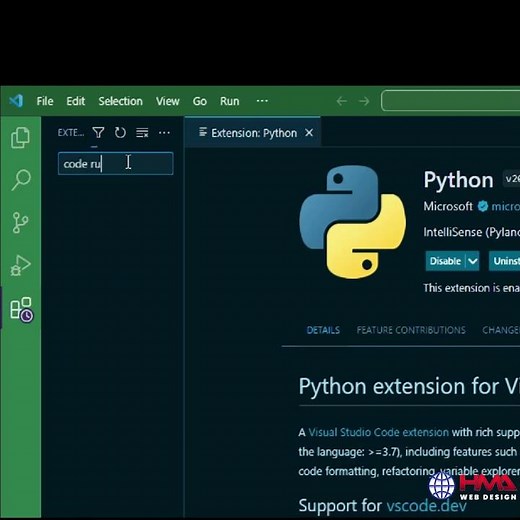Image resolution: width=520 pixels, height=520 pixels.
Task: Open the Edit menu
Action: (76, 101)
